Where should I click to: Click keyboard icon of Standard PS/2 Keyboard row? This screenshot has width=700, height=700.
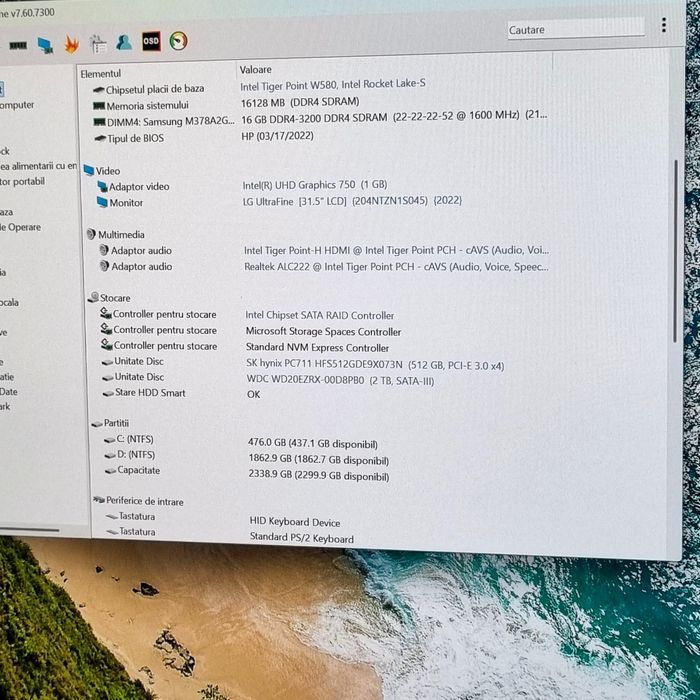112,532
